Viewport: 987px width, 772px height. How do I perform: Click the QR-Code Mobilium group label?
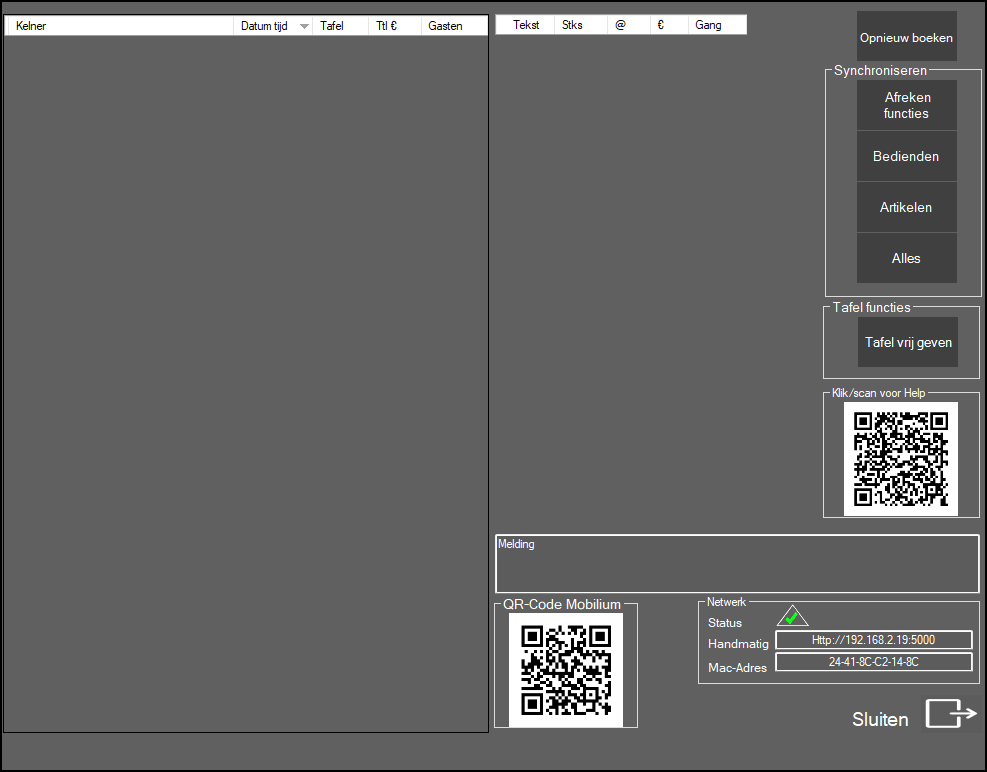pos(561,604)
